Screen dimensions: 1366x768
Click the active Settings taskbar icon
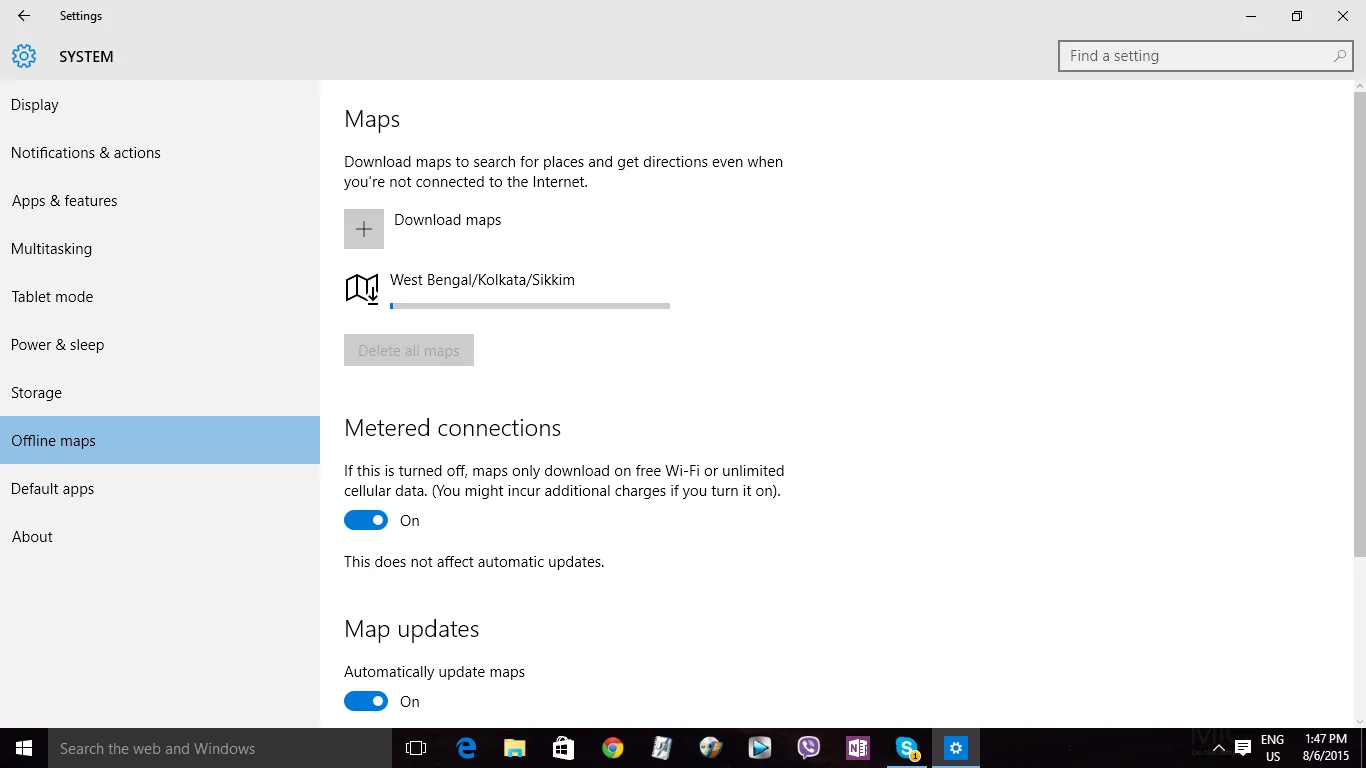[x=956, y=748]
